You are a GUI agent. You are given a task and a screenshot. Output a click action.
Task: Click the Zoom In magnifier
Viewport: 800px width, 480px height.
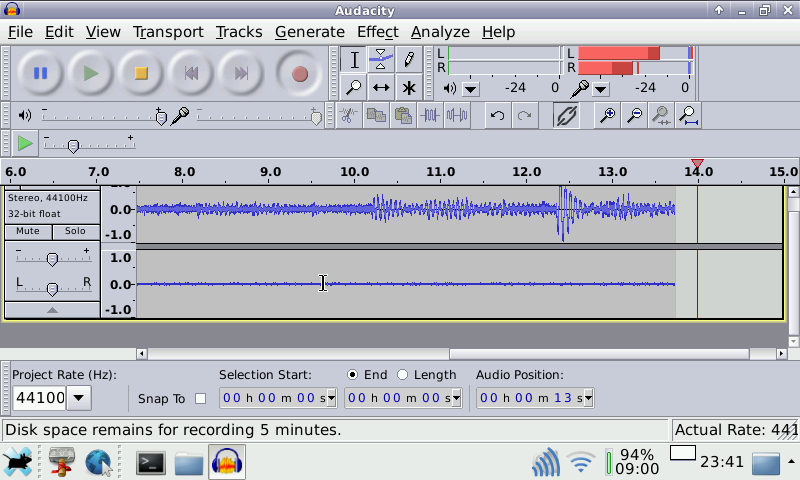[607, 116]
